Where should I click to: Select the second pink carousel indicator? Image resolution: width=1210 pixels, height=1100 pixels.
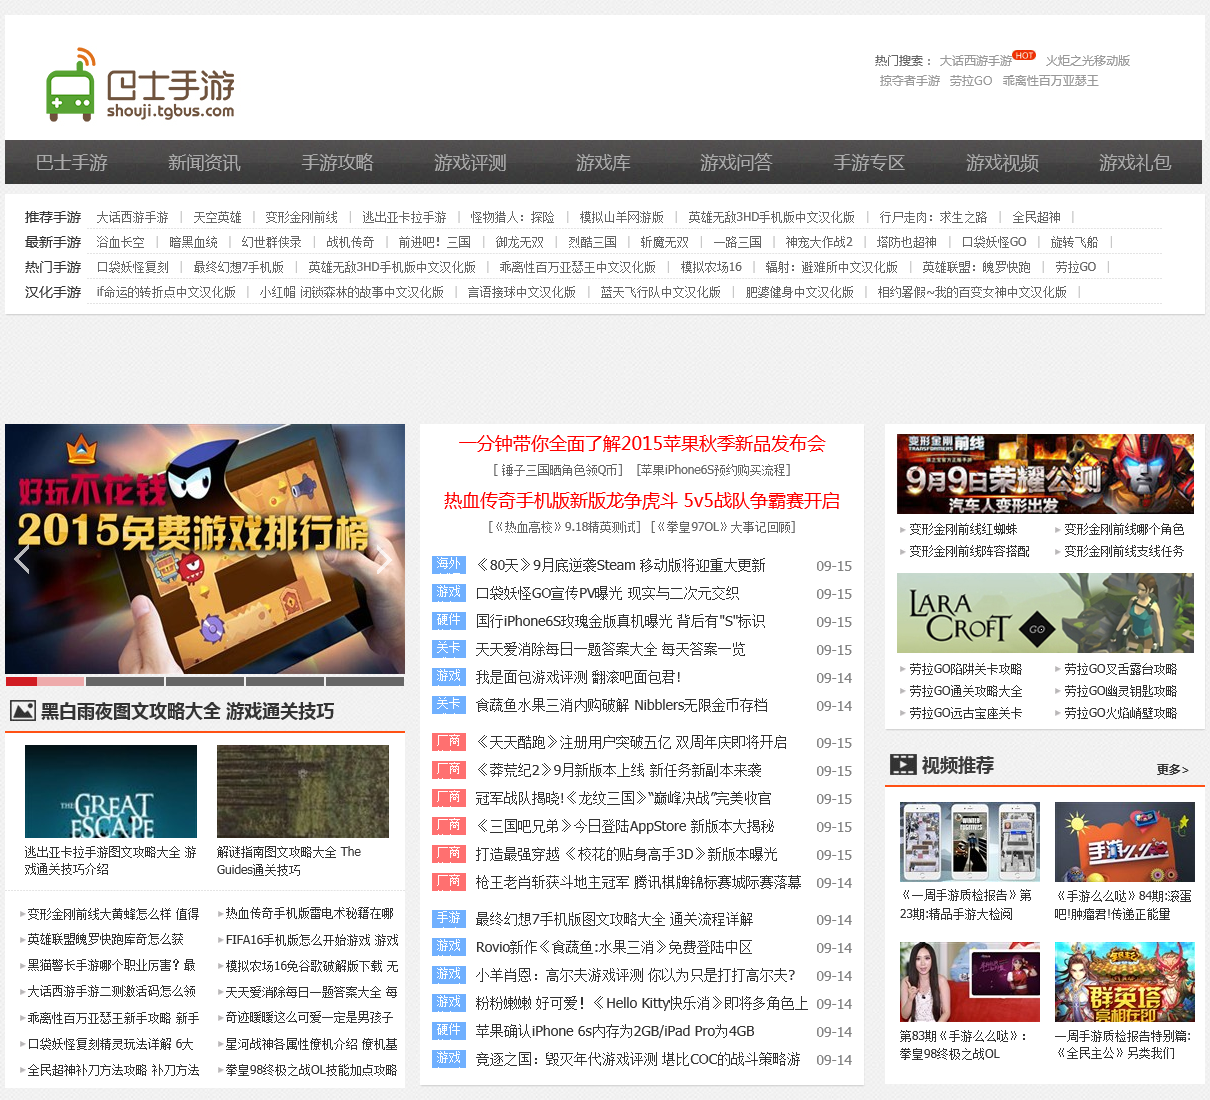[x=61, y=682]
